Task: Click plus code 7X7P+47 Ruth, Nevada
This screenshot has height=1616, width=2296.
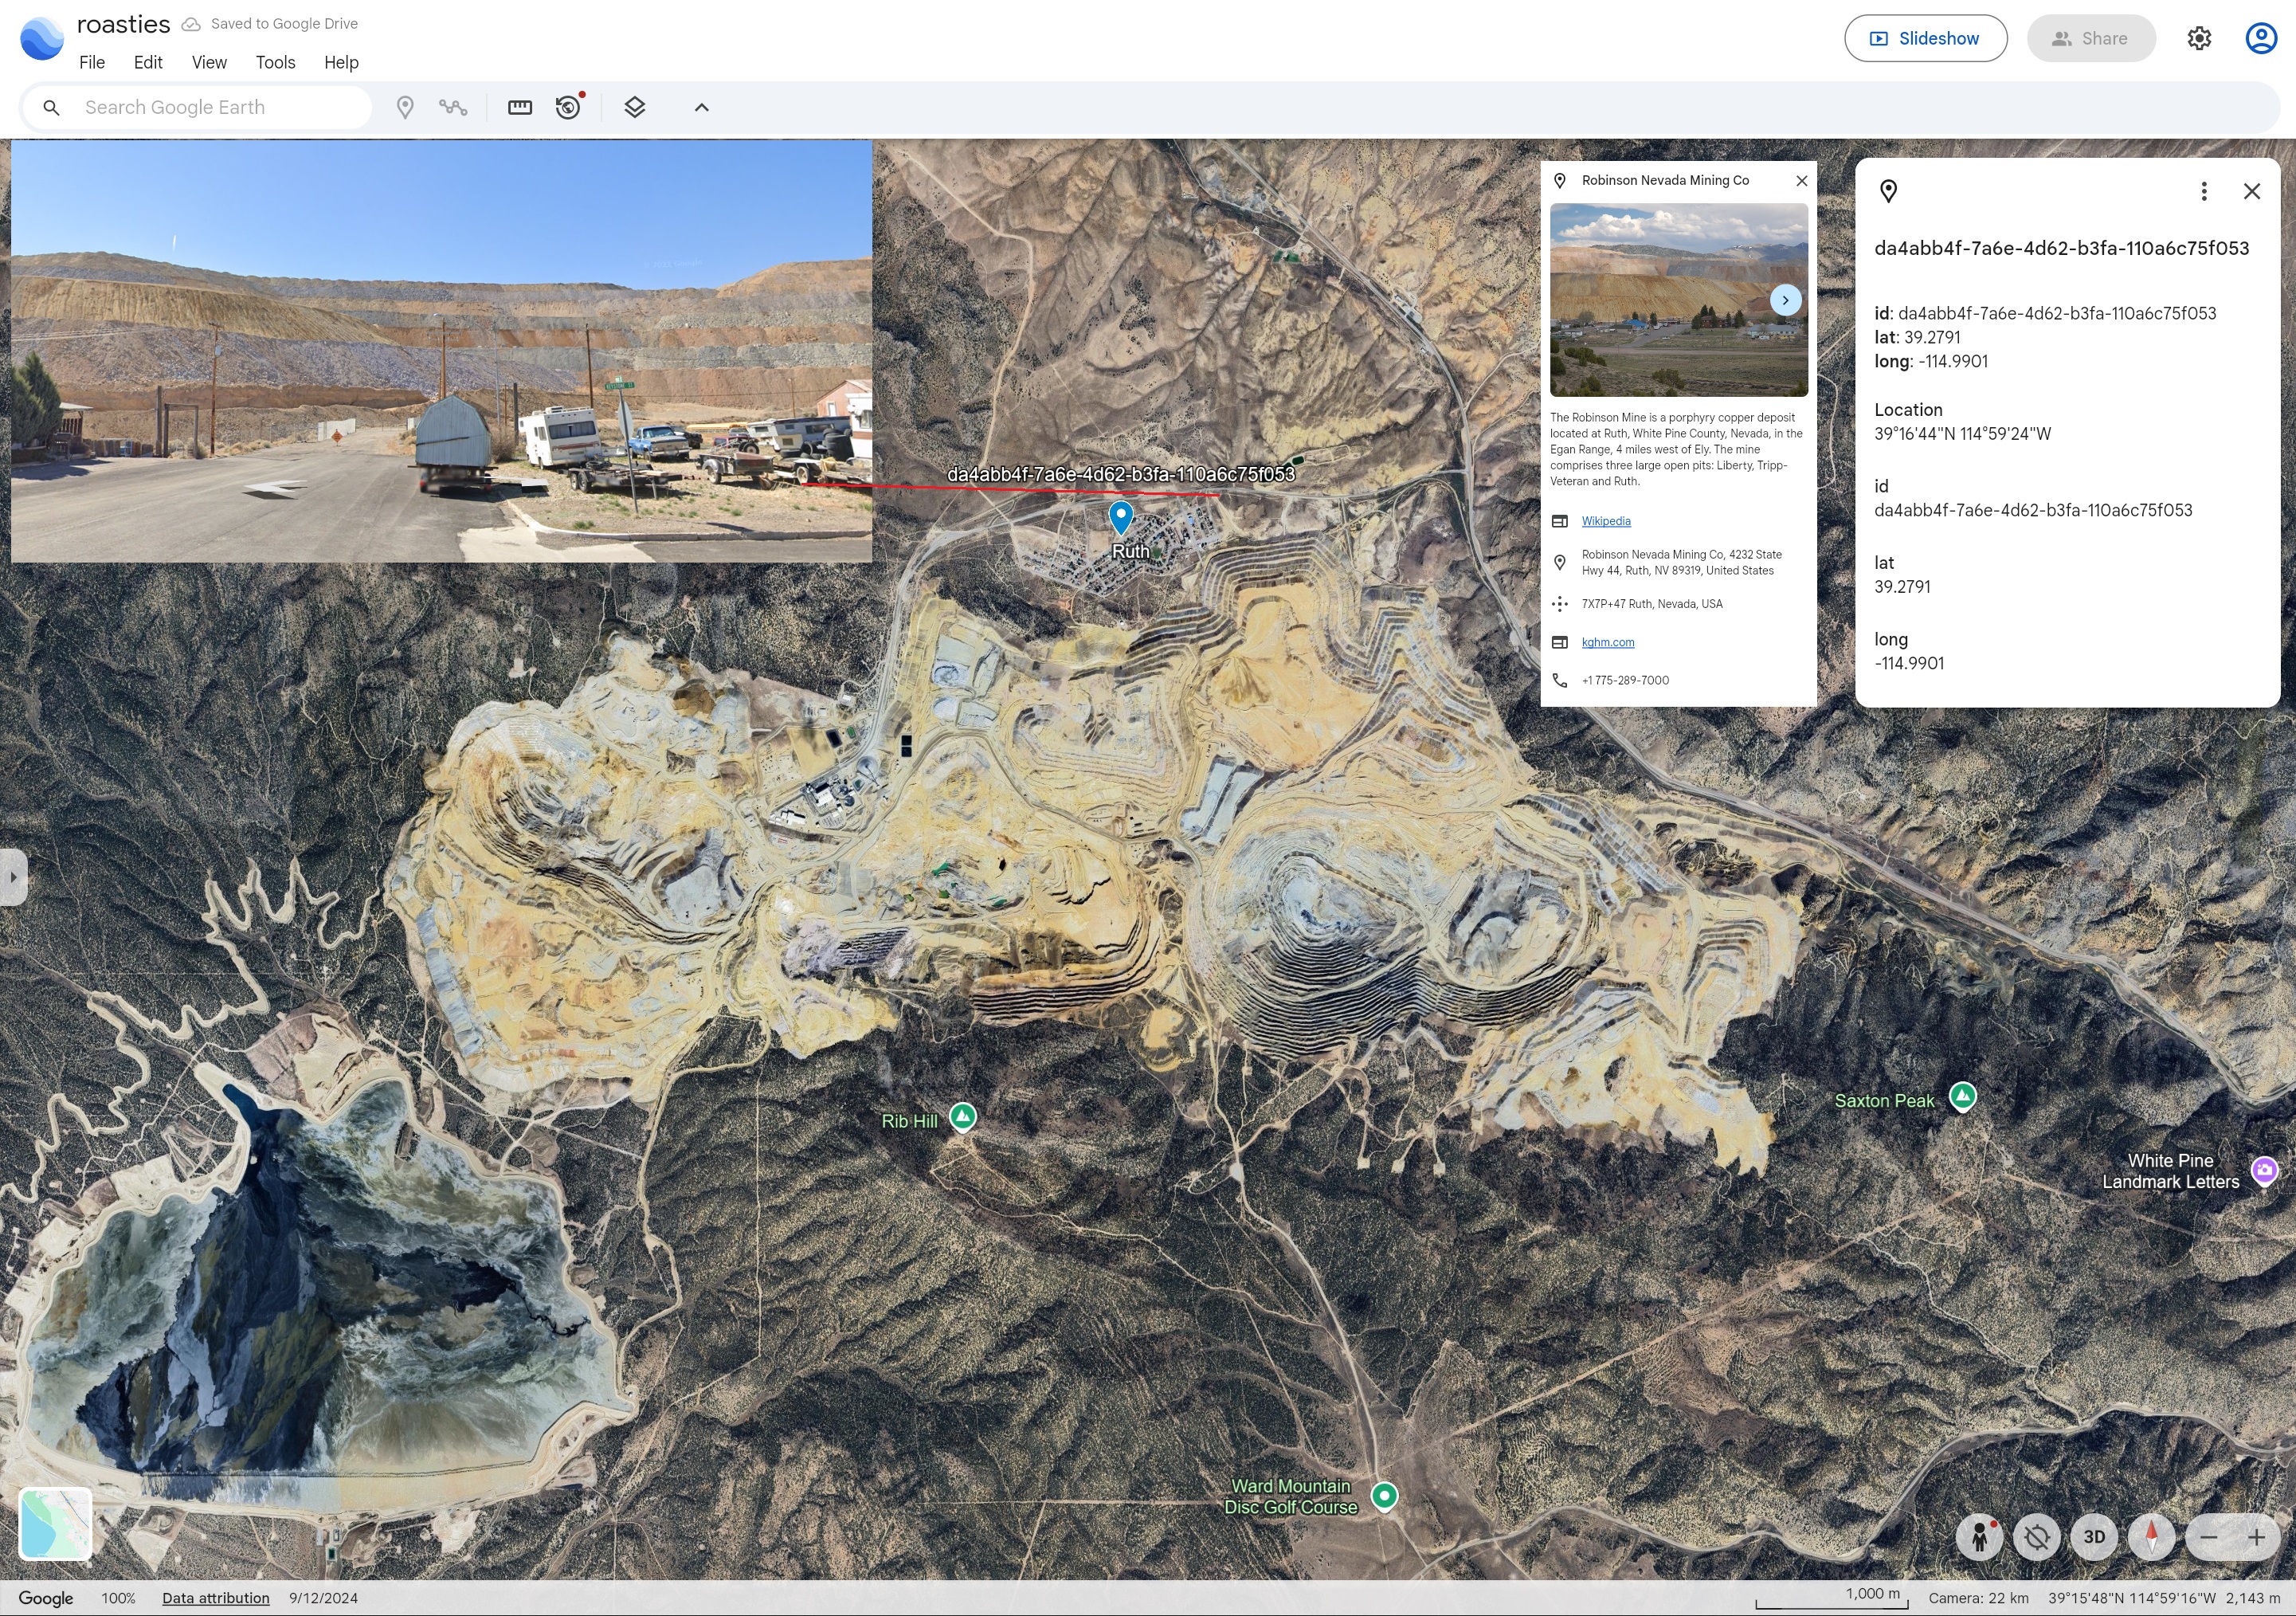Action: pos(1652,604)
